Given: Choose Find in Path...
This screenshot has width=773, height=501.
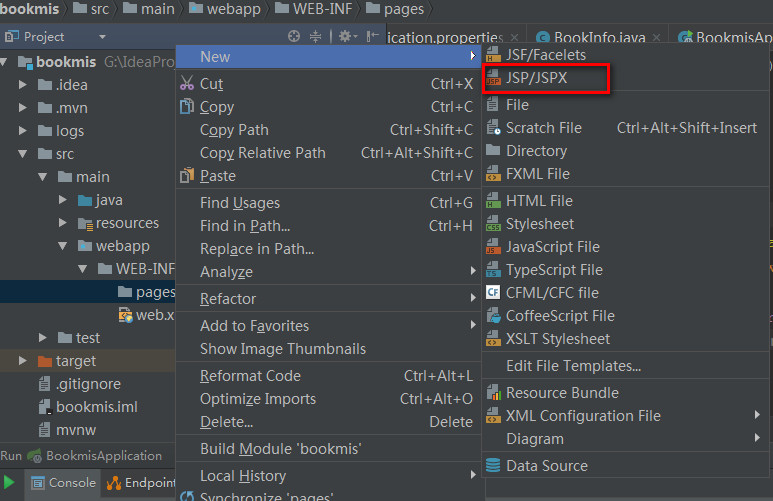Looking at the screenshot, I should tap(245, 226).
